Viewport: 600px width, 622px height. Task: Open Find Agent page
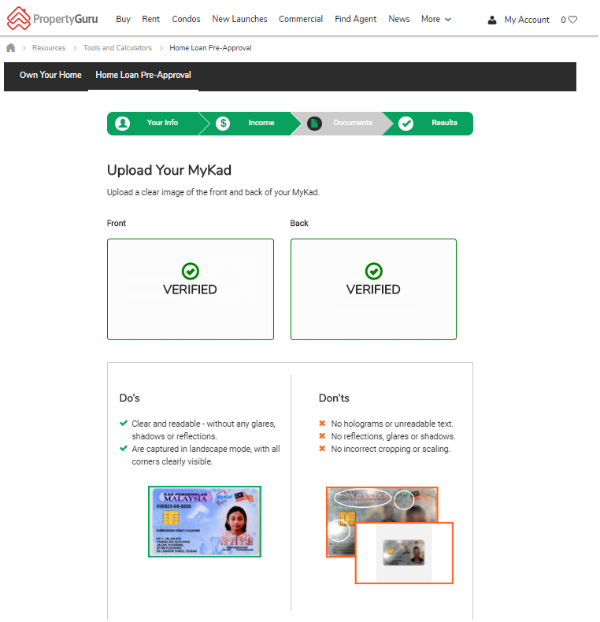click(355, 19)
